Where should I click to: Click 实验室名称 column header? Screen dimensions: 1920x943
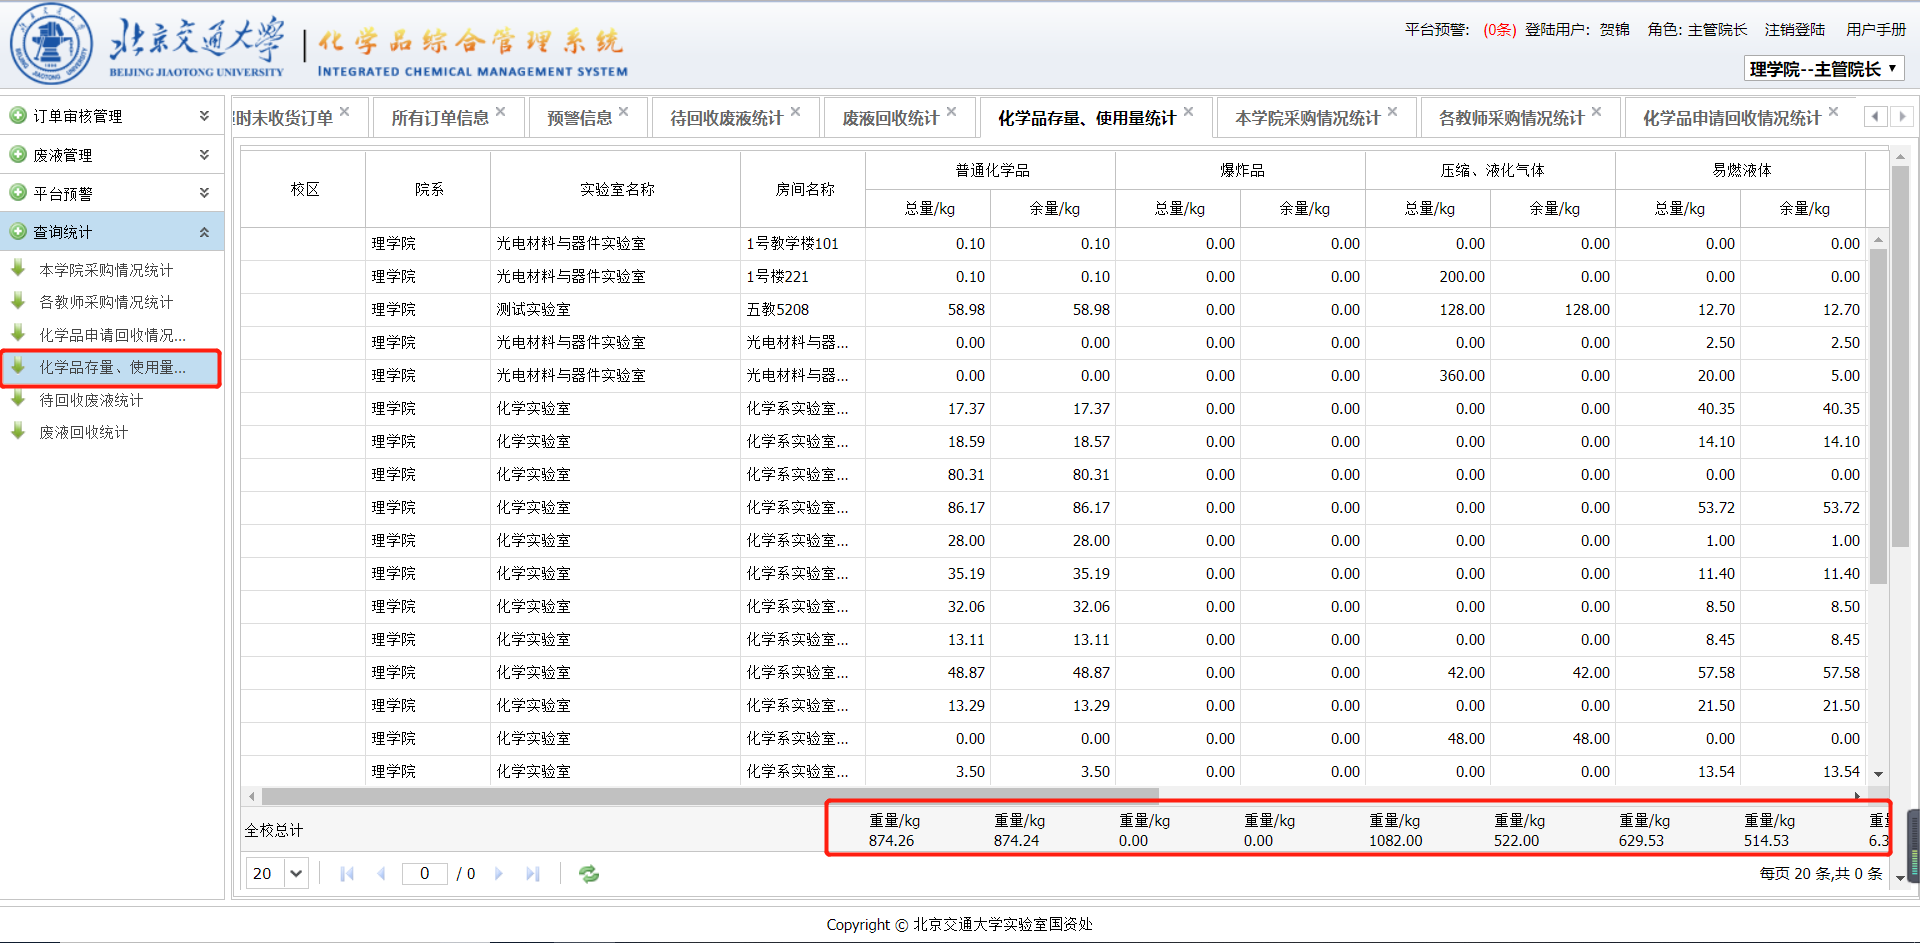coord(616,189)
